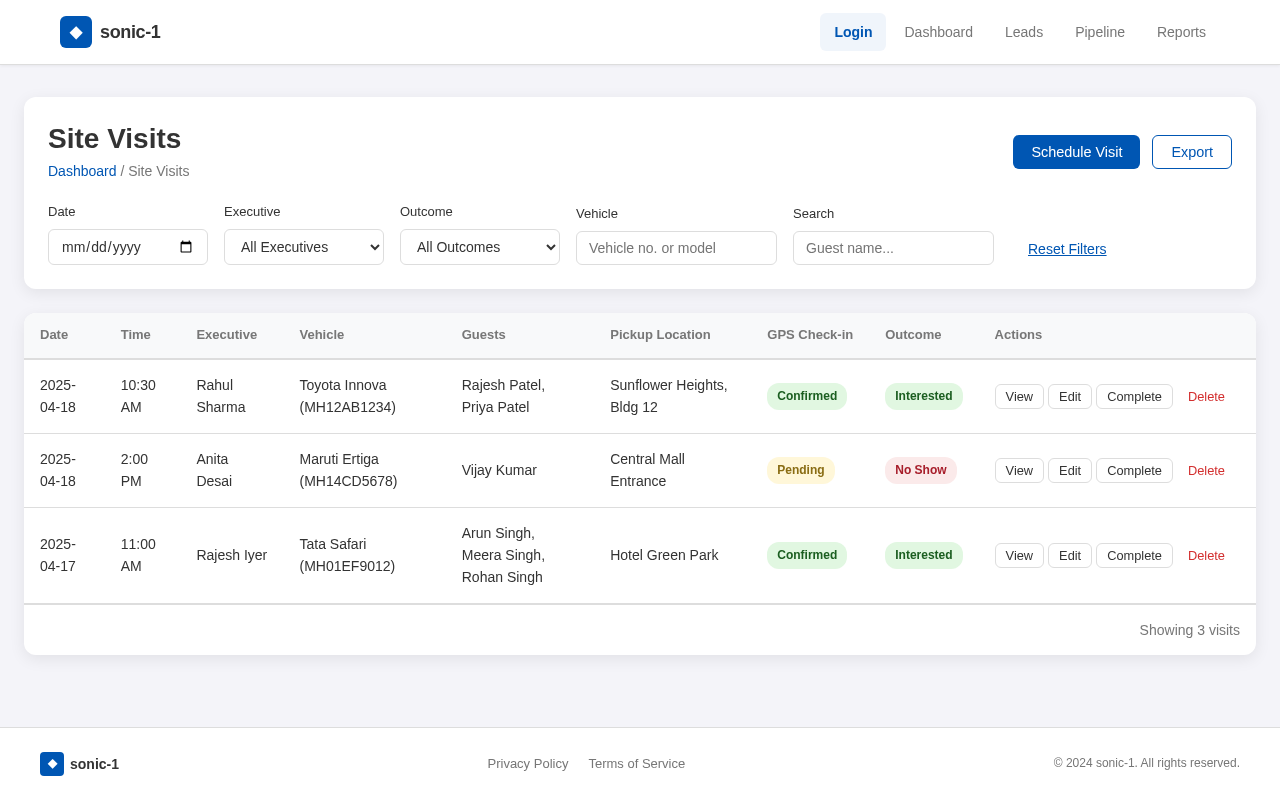Image resolution: width=1280 pixels, height=800 pixels.
Task: Expand the All Executives dropdown
Action: coord(304,247)
